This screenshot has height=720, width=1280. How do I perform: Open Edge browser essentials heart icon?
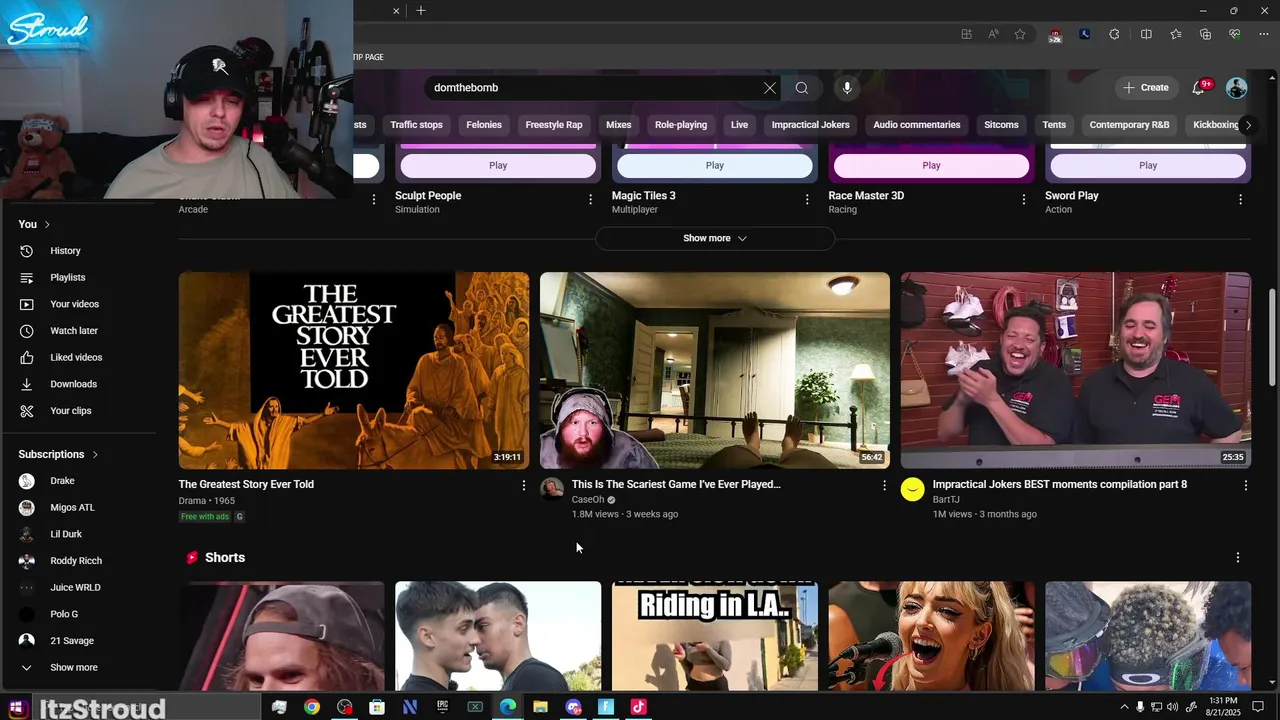[x=1235, y=34]
